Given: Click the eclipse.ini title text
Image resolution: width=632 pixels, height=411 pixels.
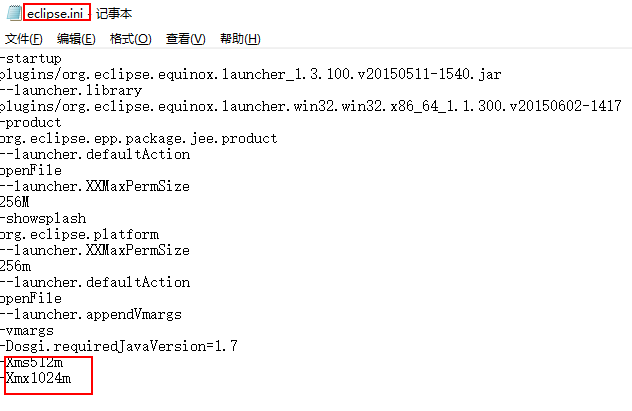Looking at the screenshot, I should 55,14.
